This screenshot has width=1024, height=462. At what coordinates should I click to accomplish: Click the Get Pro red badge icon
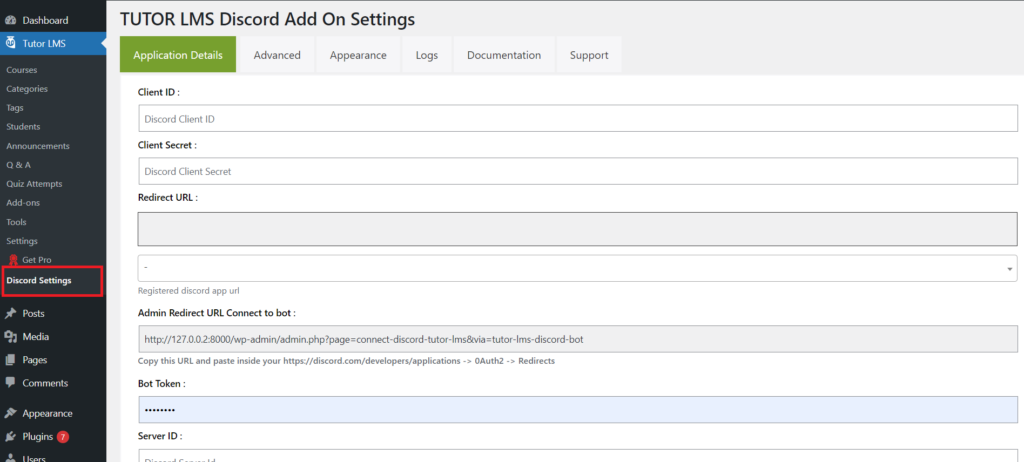pyautogui.click(x=12, y=260)
